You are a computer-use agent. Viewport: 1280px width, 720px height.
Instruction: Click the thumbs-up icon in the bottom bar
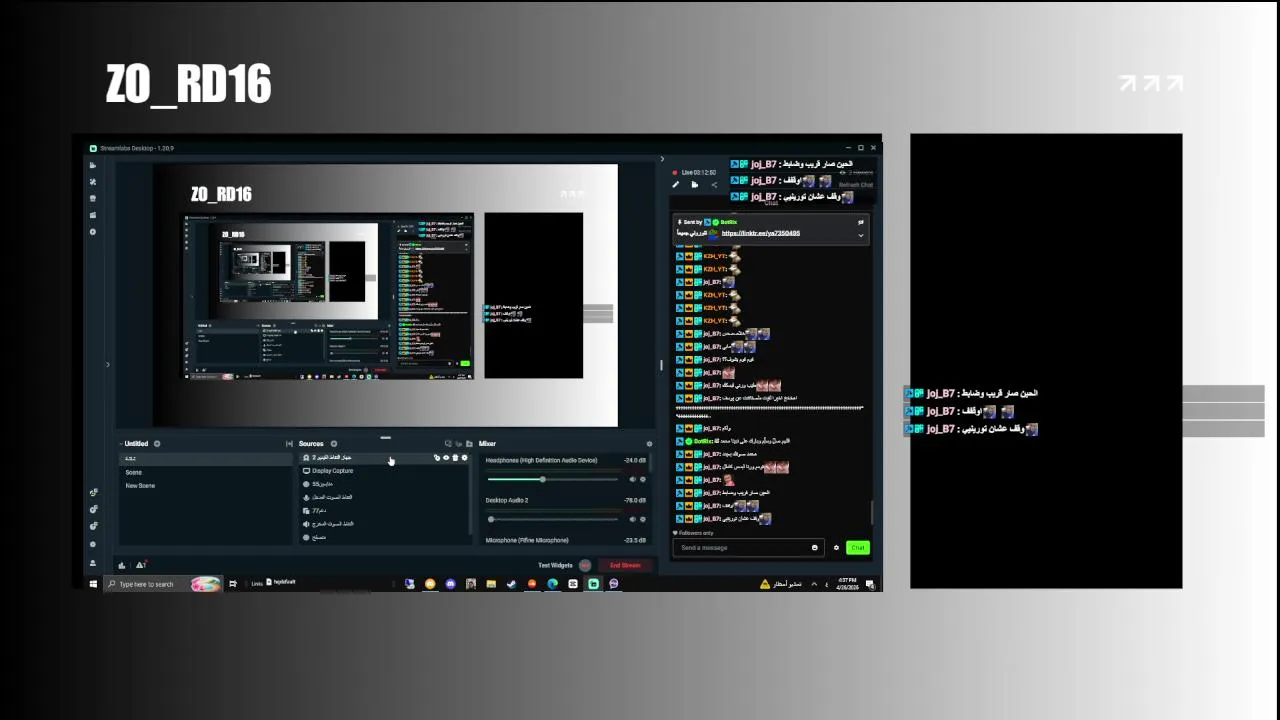[x=122, y=565]
